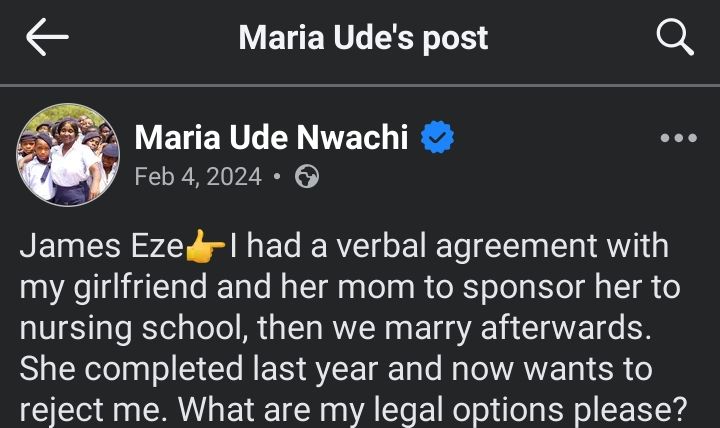Image resolution: width=720 pixels, height=428 pixels.
Task: Open Maria Ude Nwachi's profile picture
Action: 68,154
